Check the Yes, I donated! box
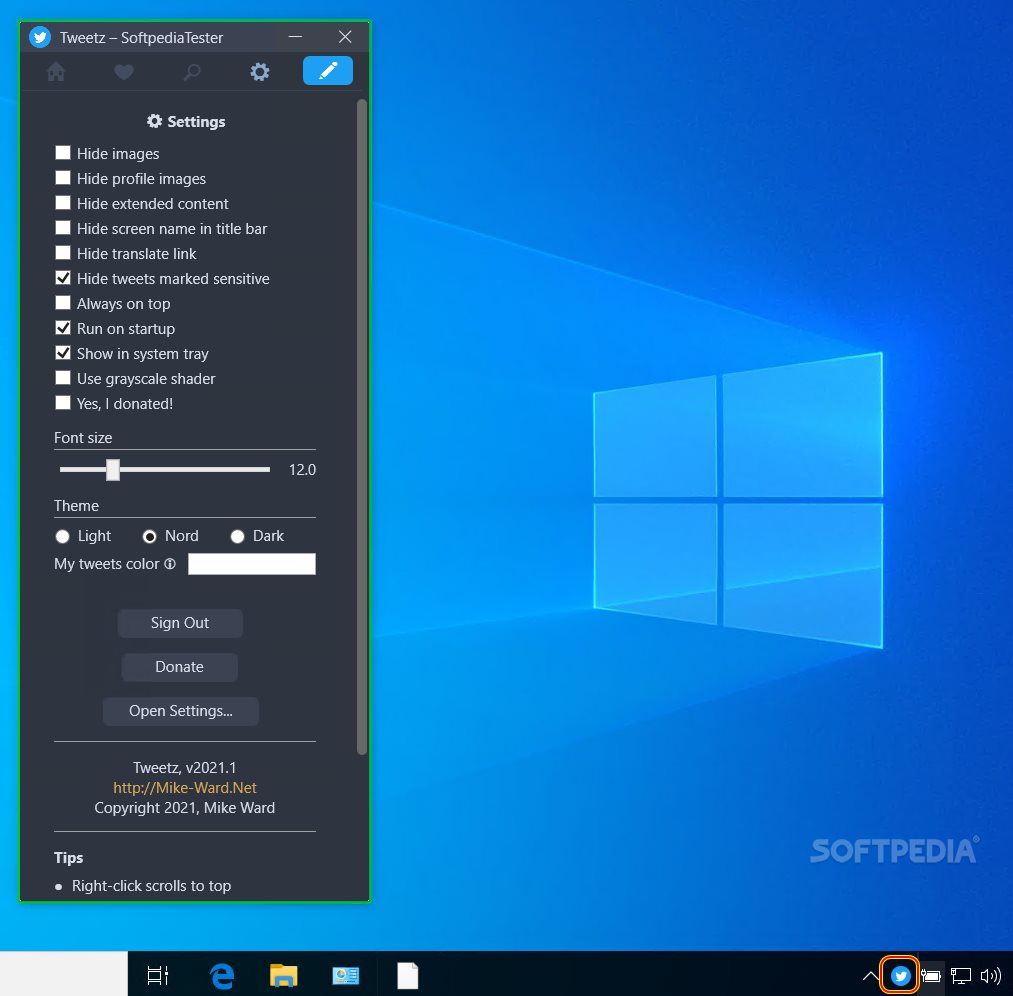This screenshot has height=996, width=1013. (63, 403)
